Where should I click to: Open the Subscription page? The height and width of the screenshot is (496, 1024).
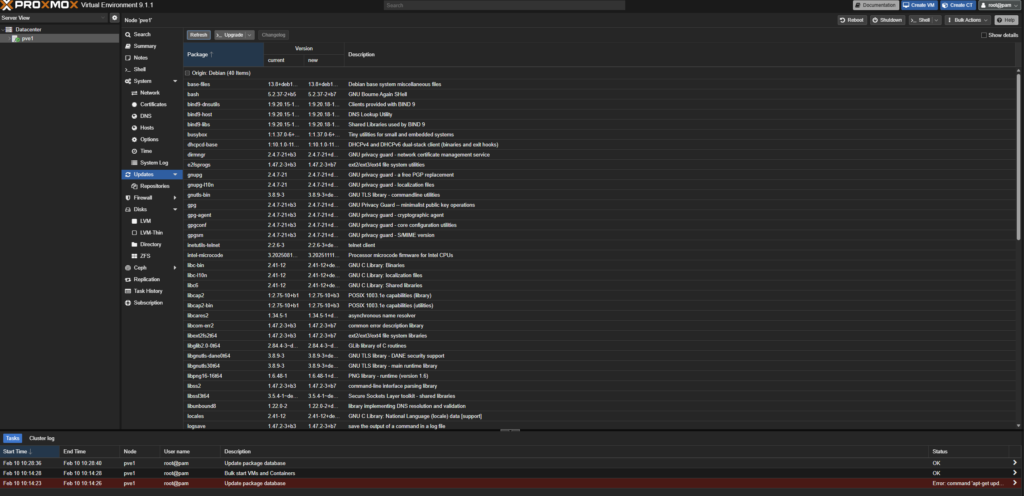[148, 303]
